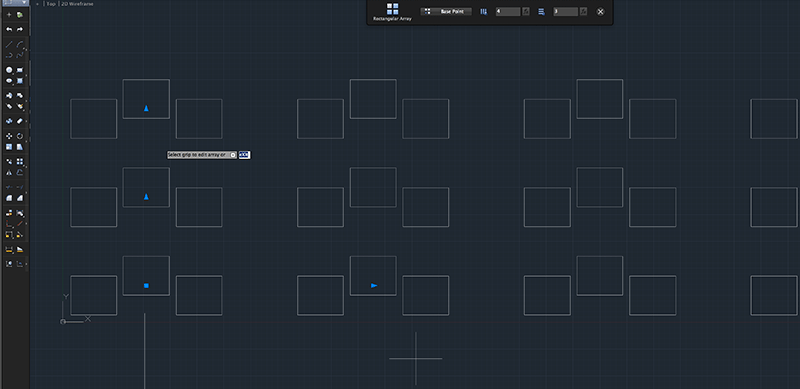This screenshot has width=800, height=389.
Task: Select the Ellipse tool
Action: tap(9, 81)
